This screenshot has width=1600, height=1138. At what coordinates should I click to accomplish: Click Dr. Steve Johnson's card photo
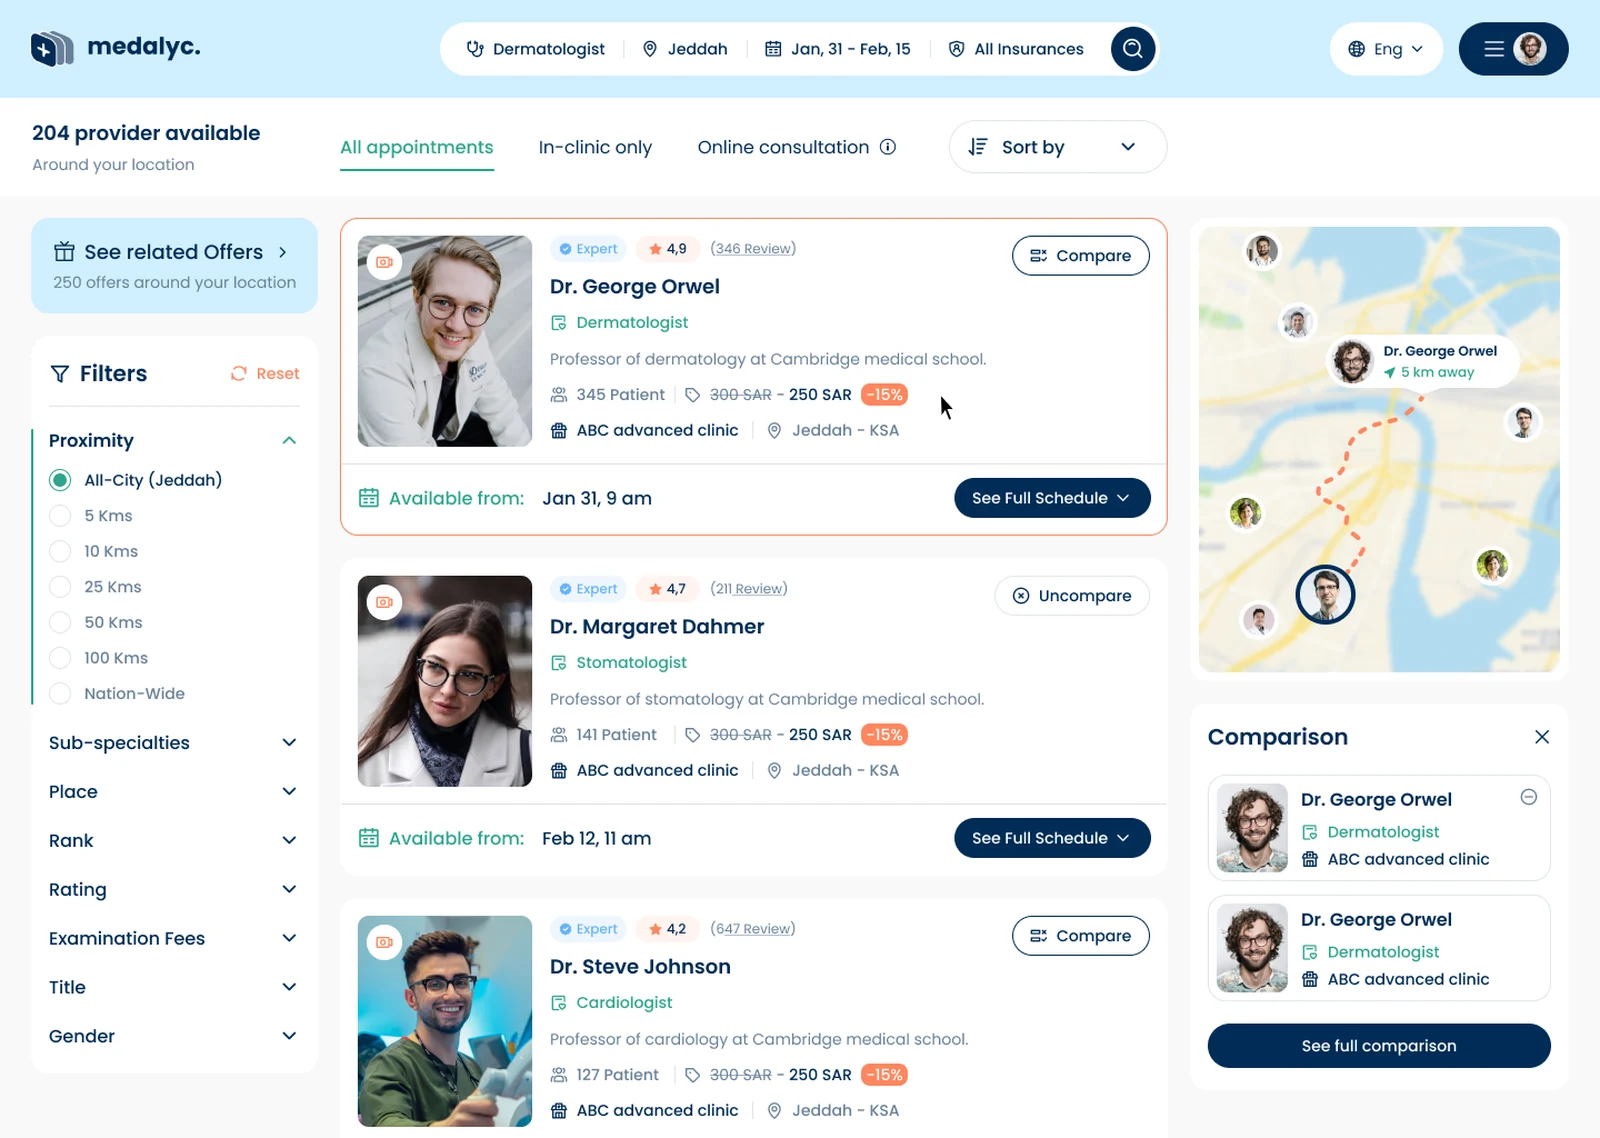point(445,1021)
